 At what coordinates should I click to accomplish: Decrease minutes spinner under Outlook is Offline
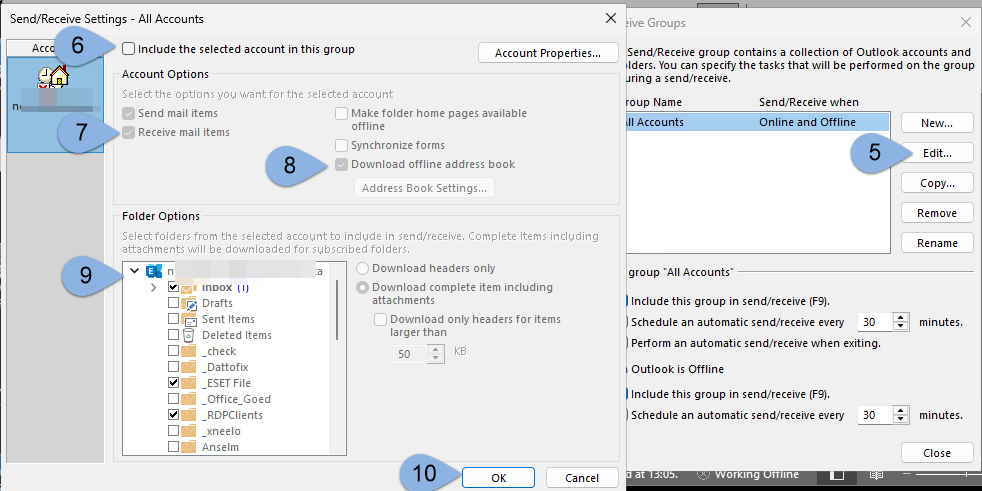click(x=900, y=420)
